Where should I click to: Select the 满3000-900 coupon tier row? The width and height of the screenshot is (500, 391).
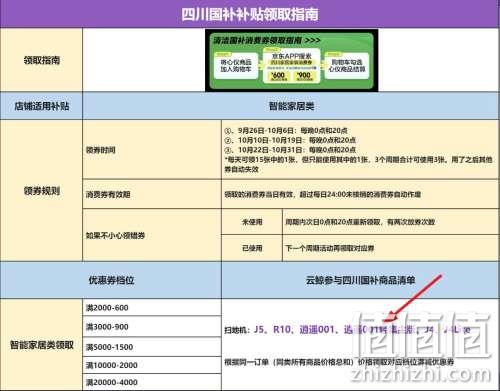[x=152, y=327]
